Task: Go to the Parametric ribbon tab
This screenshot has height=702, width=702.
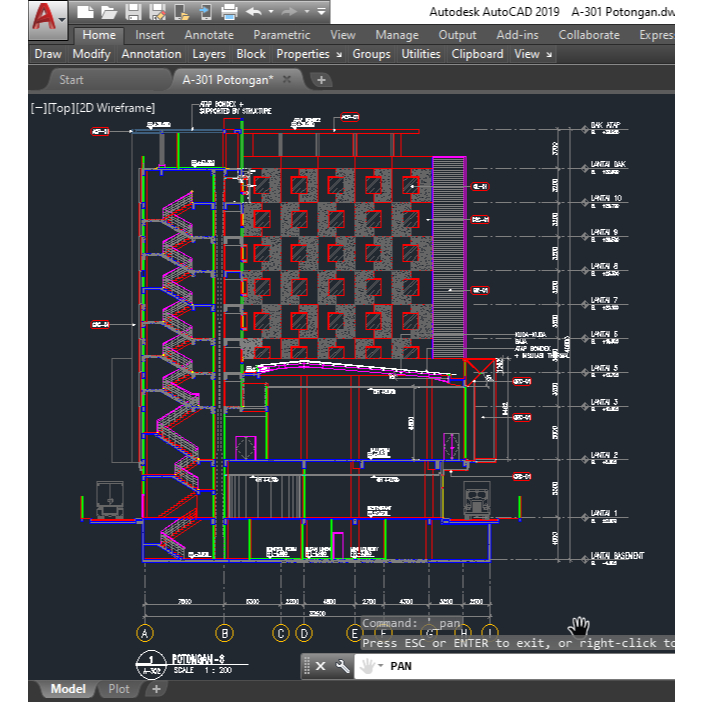Action: 282,35
